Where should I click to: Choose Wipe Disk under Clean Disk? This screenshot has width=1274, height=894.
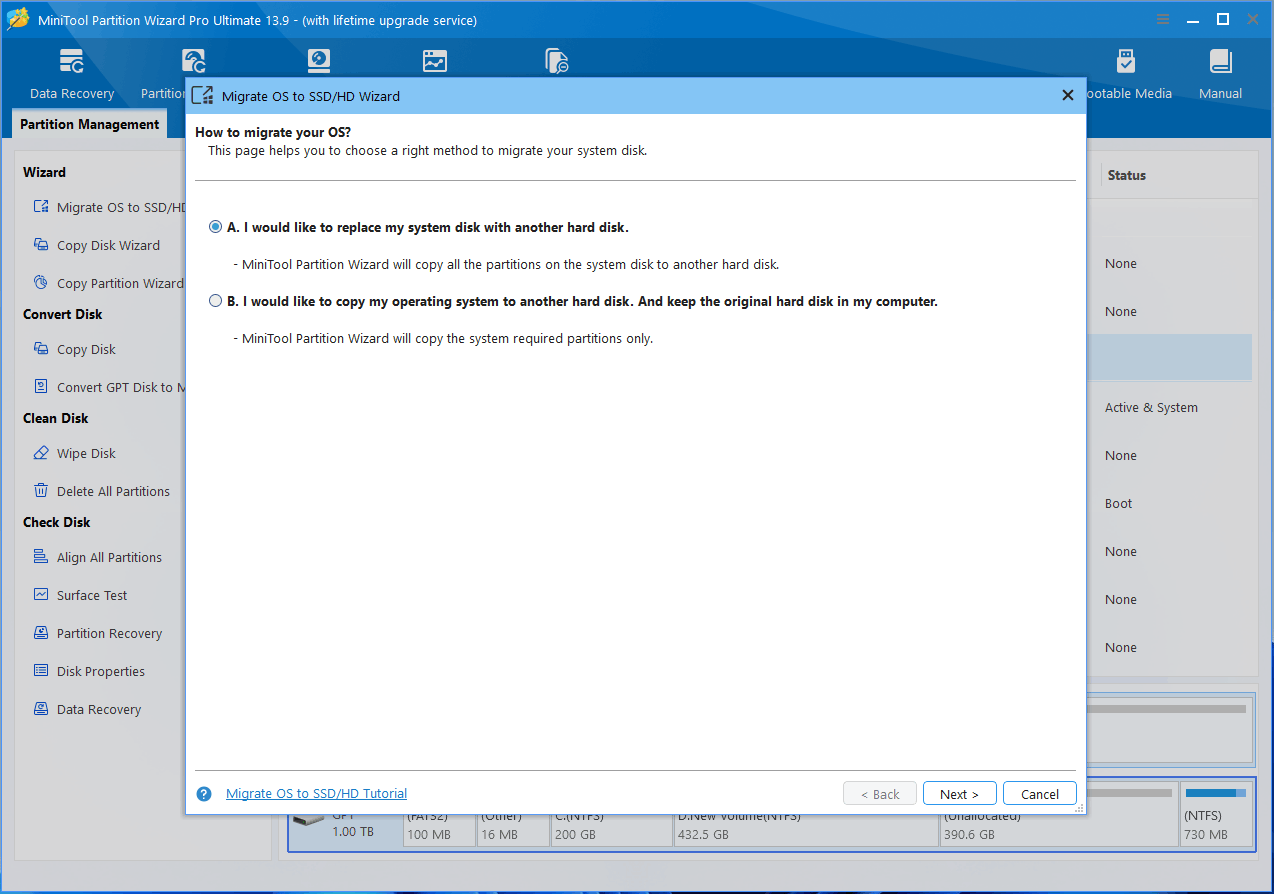click(x=74, y=453)
